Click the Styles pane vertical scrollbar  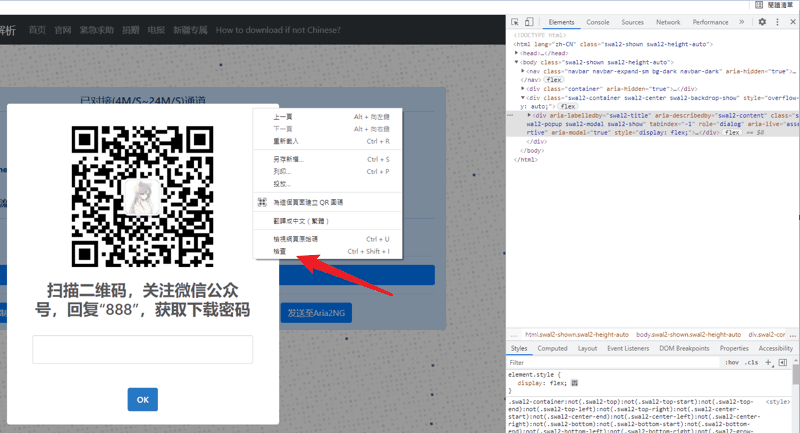[796, 375]
